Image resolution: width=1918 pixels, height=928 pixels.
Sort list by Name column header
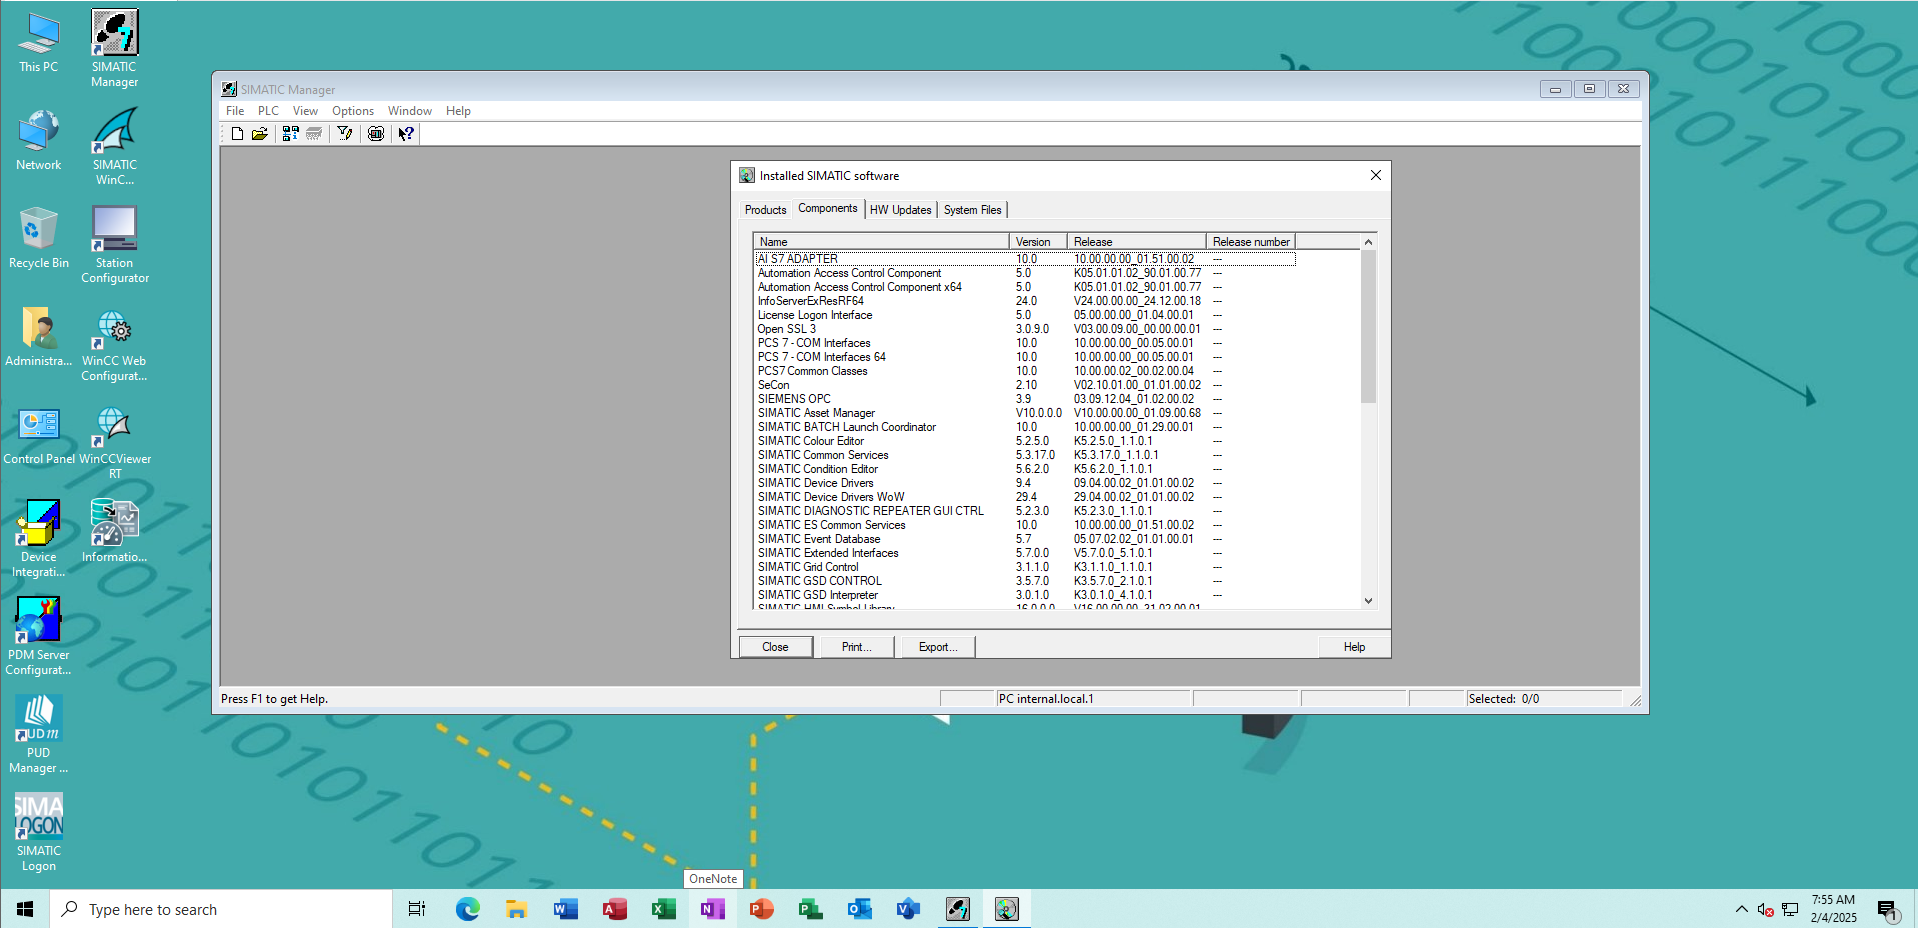click(881, 241)
